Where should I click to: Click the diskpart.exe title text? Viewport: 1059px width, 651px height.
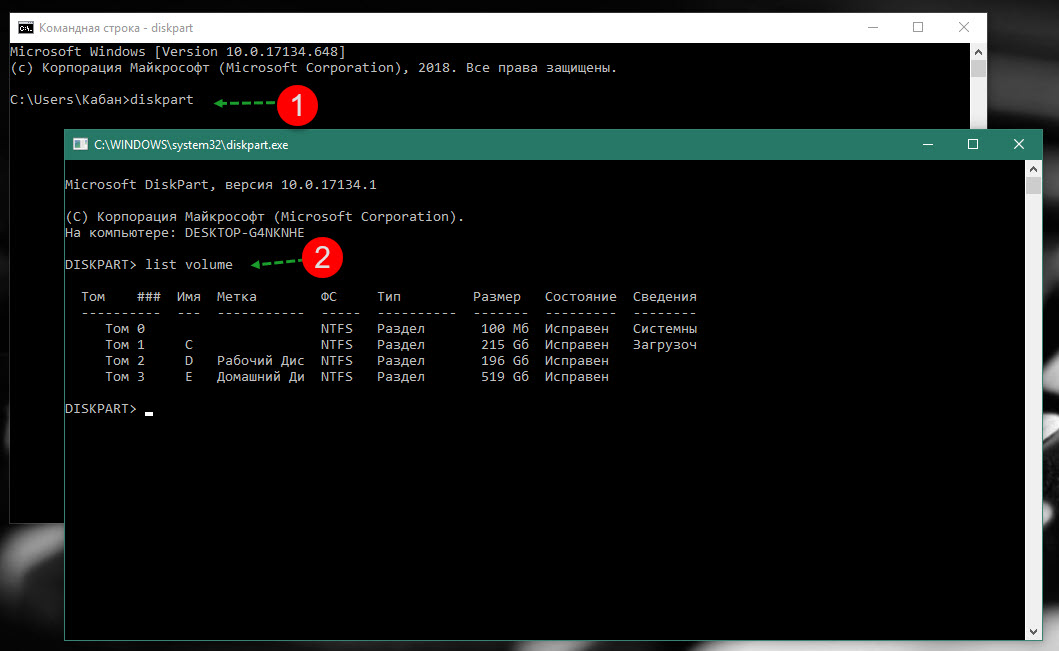tap(191, 145)
